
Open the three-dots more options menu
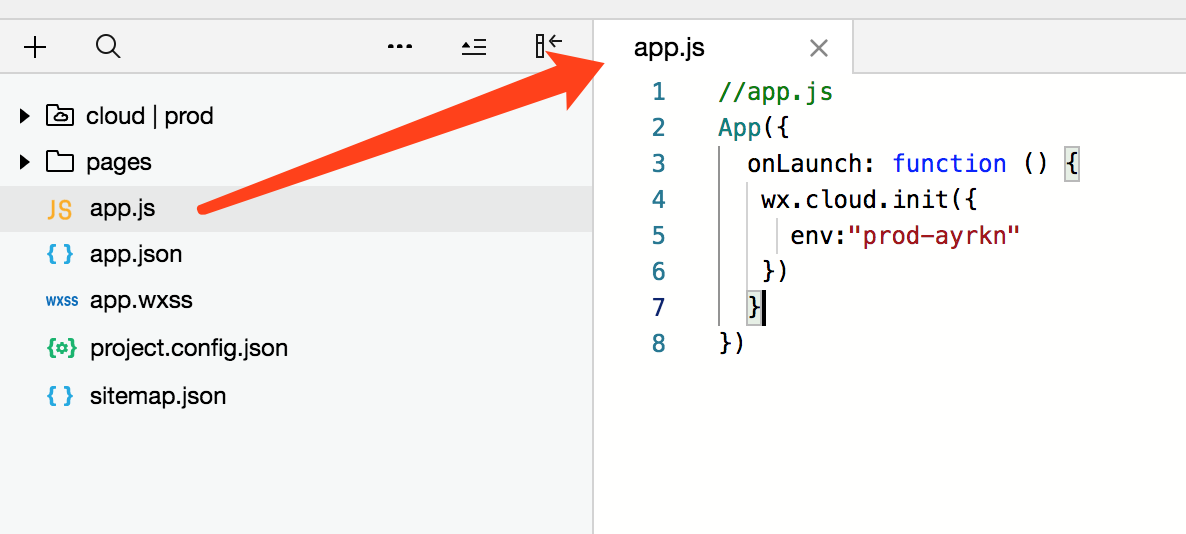tap(399, 47)
